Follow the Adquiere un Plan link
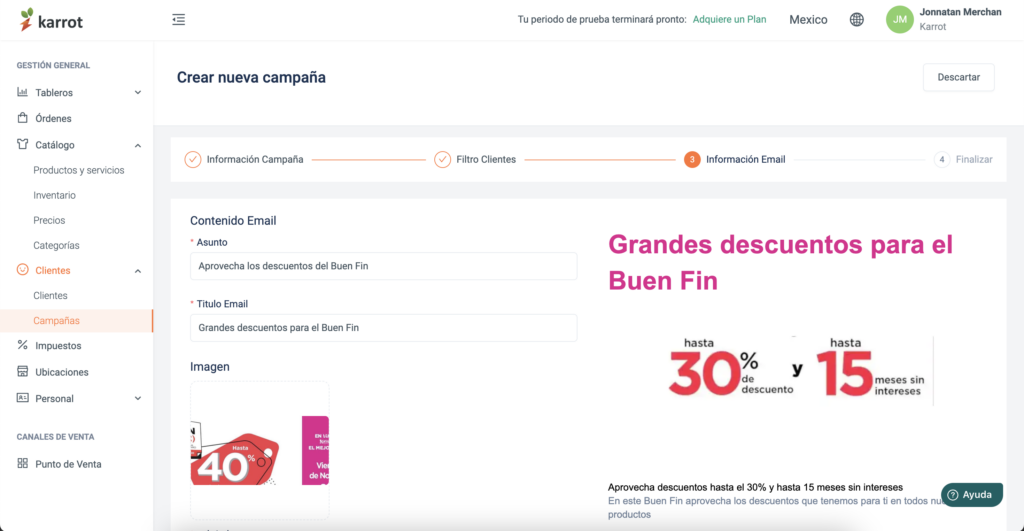The width and height of the screenshot is (1024, 531). (x=729, y=20)
